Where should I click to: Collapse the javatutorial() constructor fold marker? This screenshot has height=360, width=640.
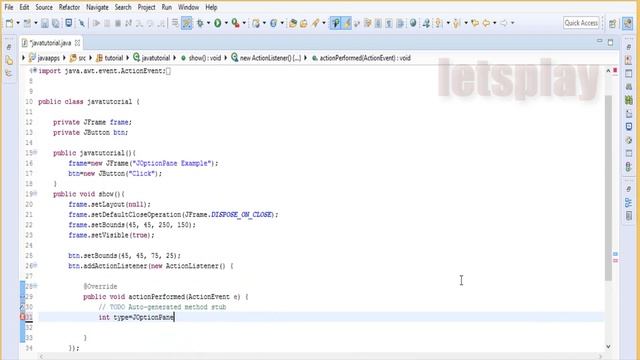point(35,153)
